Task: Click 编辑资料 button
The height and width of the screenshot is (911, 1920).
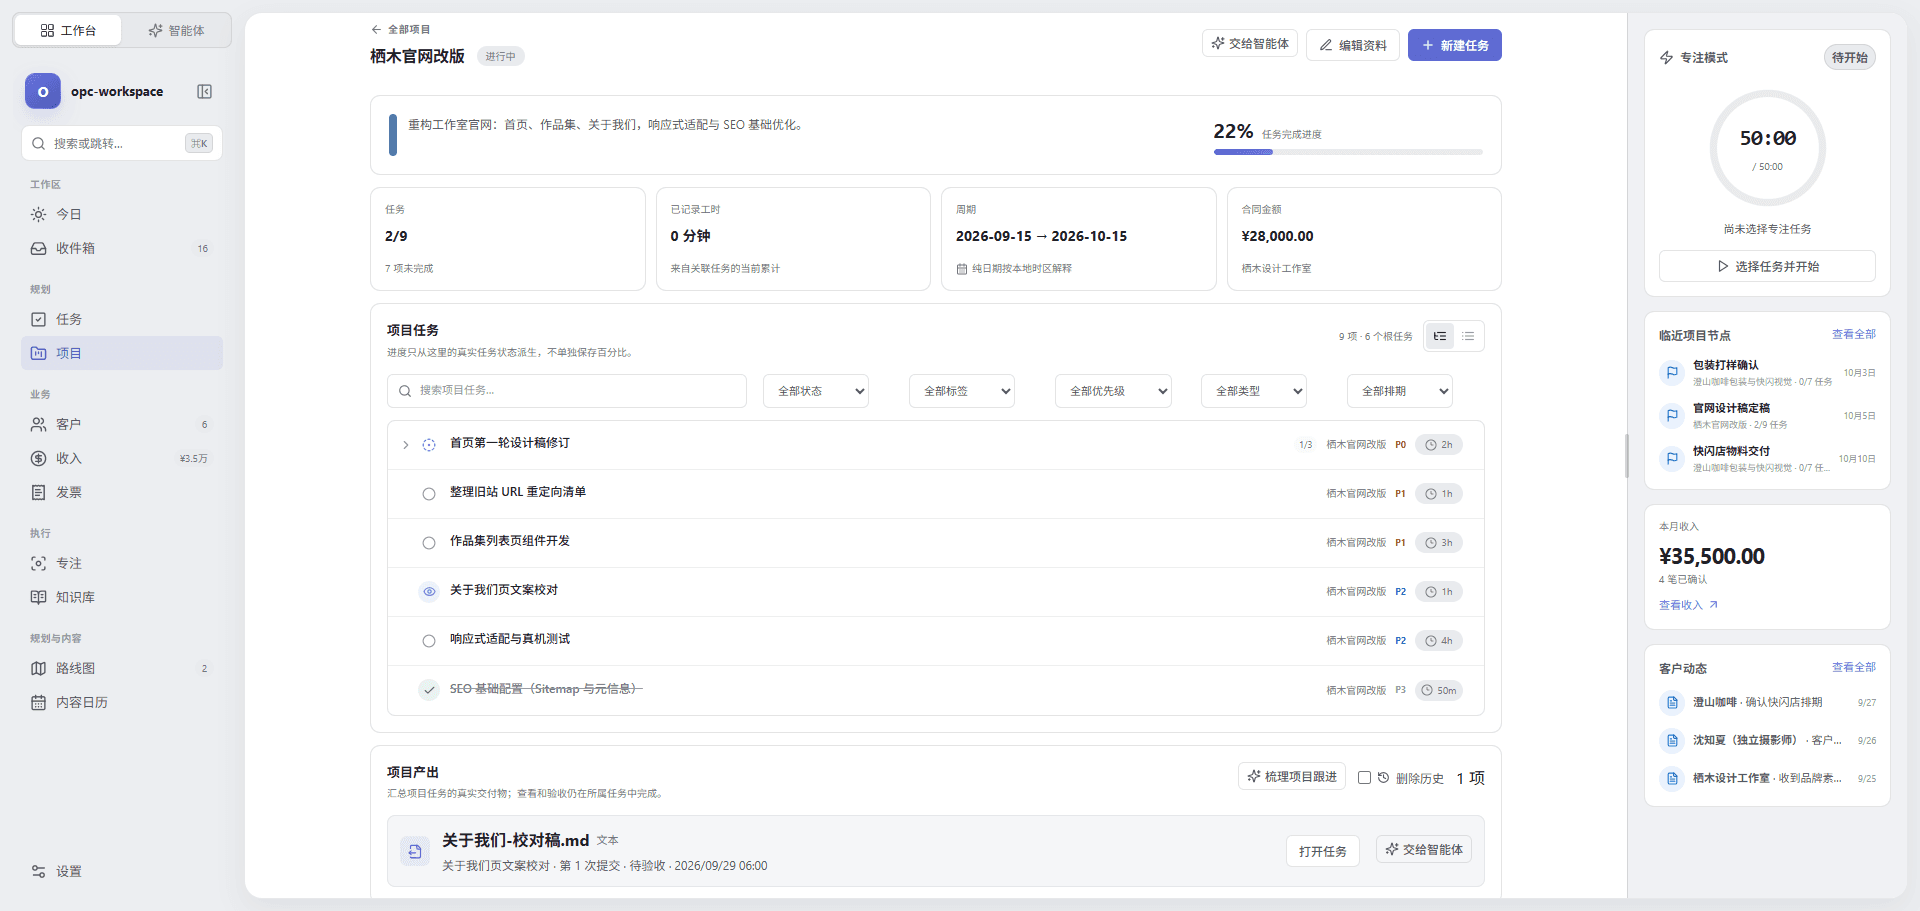Action: click(x=1352, y=45)
